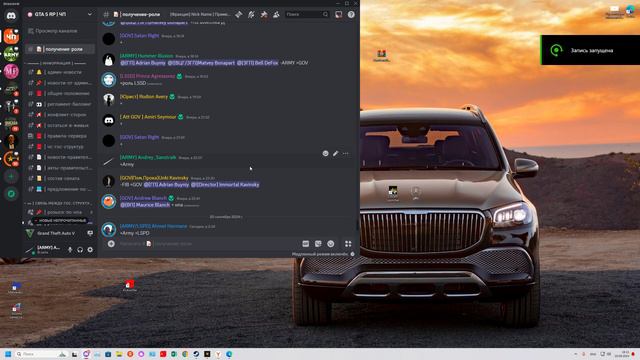Screen dimensions: 640x360
Task: Open threads icon in channel header
Action: pos(239,15)
